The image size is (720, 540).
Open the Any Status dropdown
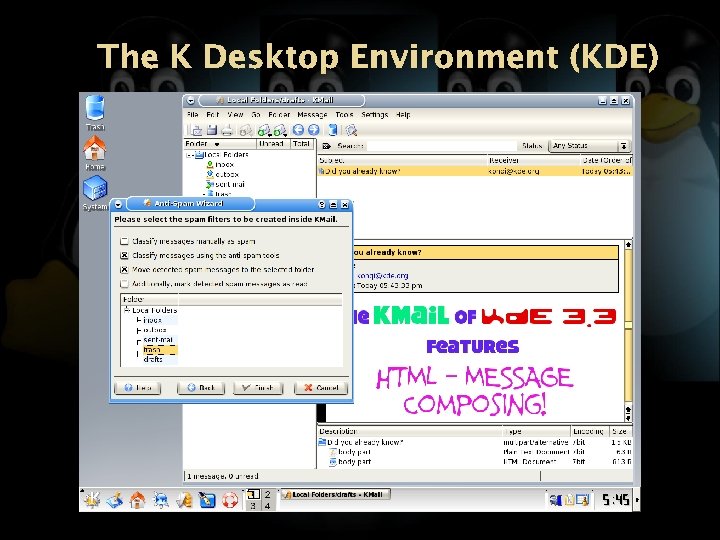(590, 146)
